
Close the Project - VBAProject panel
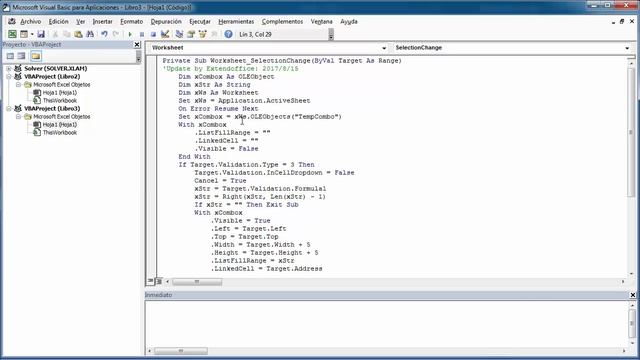137,44
